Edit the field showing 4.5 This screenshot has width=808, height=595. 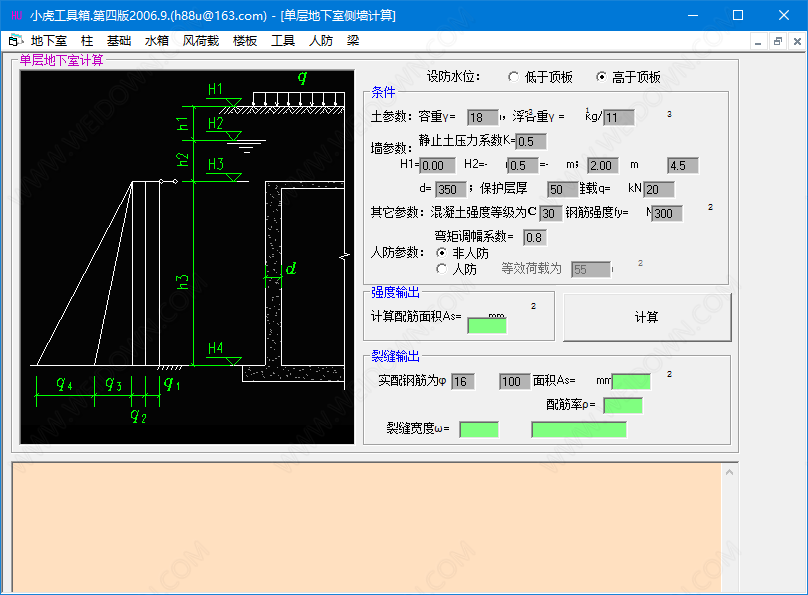click(683, 165)
